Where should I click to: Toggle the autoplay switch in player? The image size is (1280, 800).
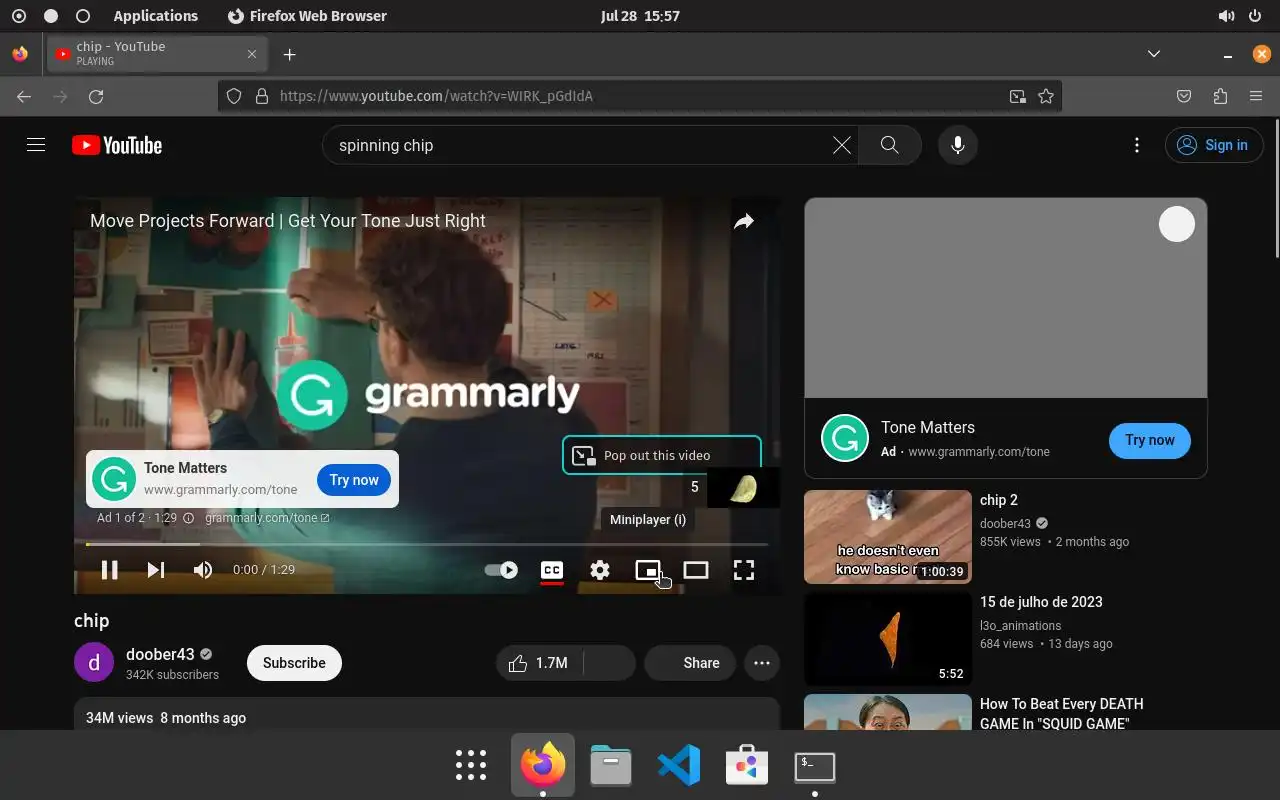(501, 570)
